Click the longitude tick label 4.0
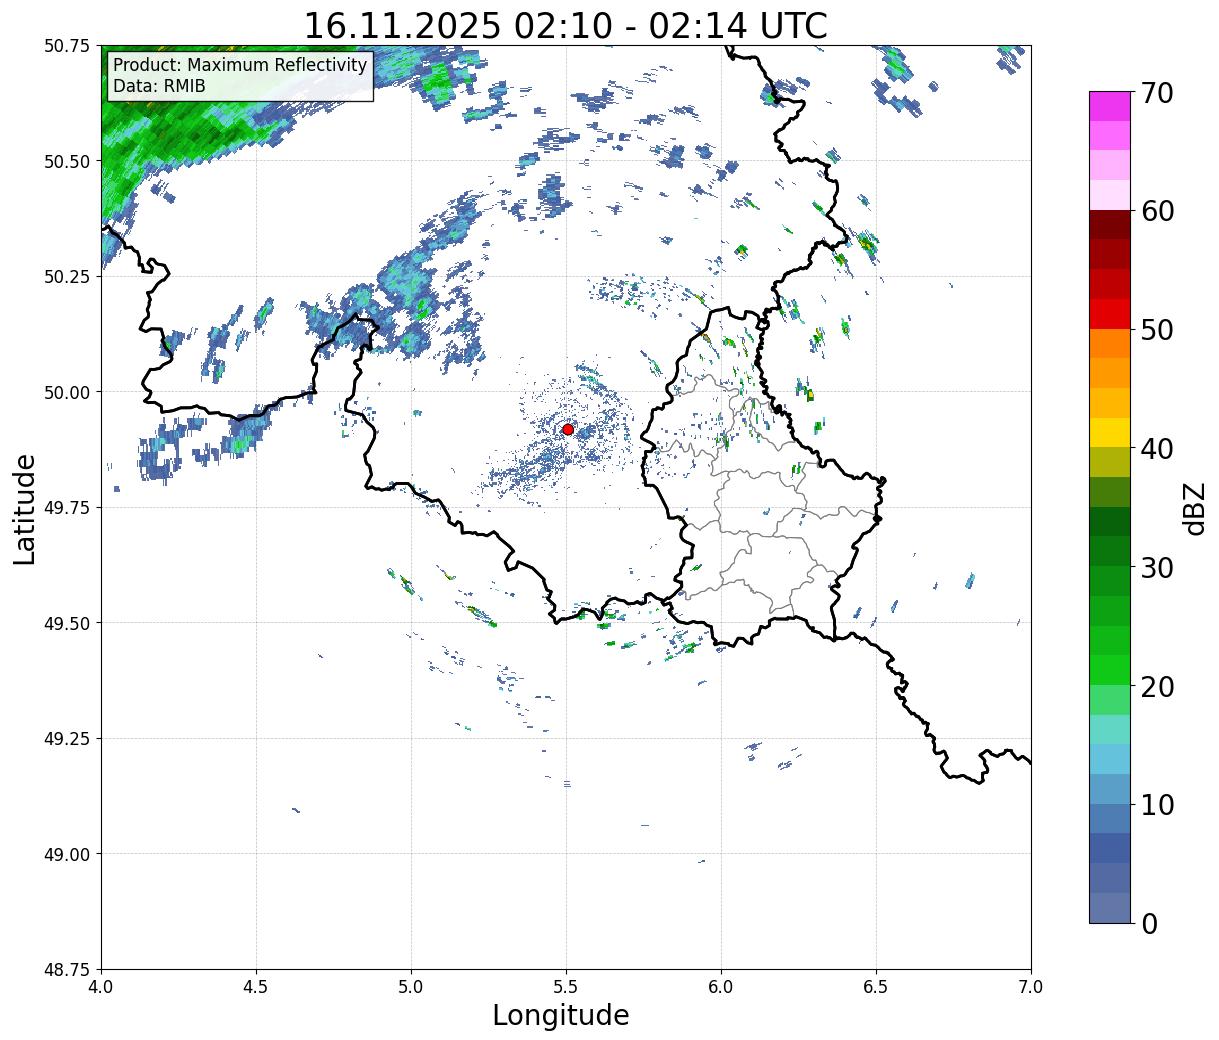Screen dimensions: 1219x1040 click(x=101, y=987)
